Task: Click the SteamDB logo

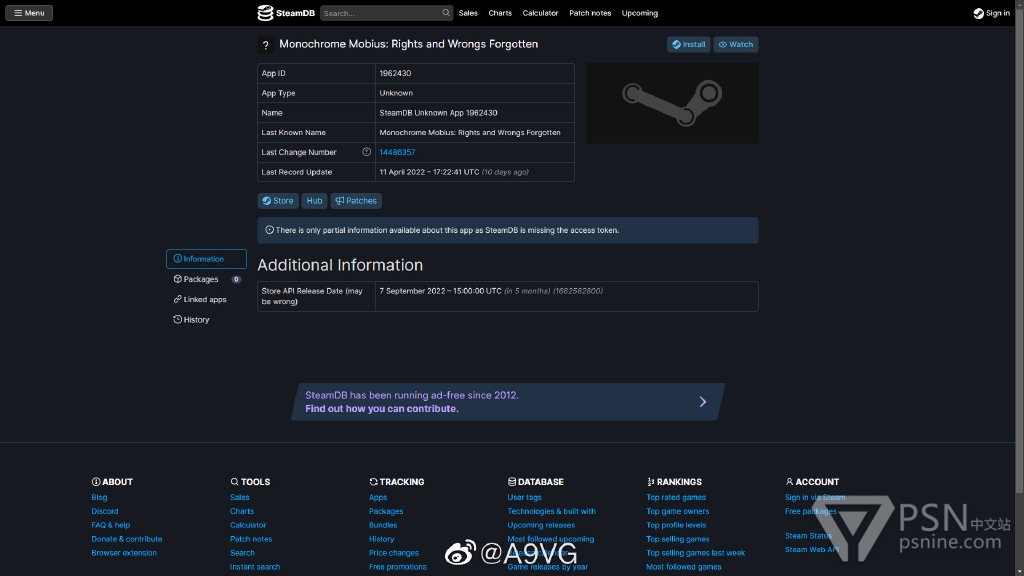Action: click(286, 13)
